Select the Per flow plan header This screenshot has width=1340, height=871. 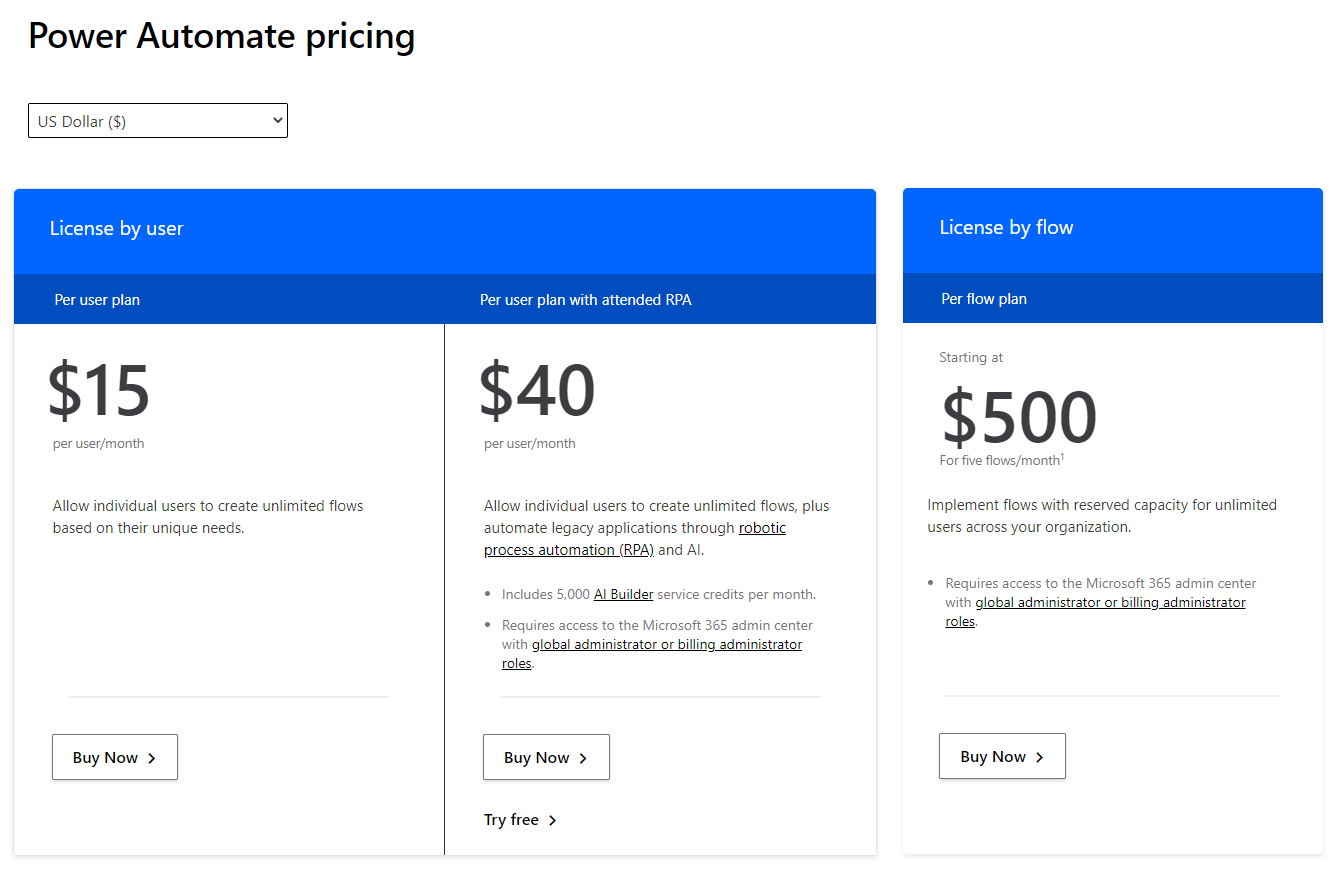tap(983, 299)
